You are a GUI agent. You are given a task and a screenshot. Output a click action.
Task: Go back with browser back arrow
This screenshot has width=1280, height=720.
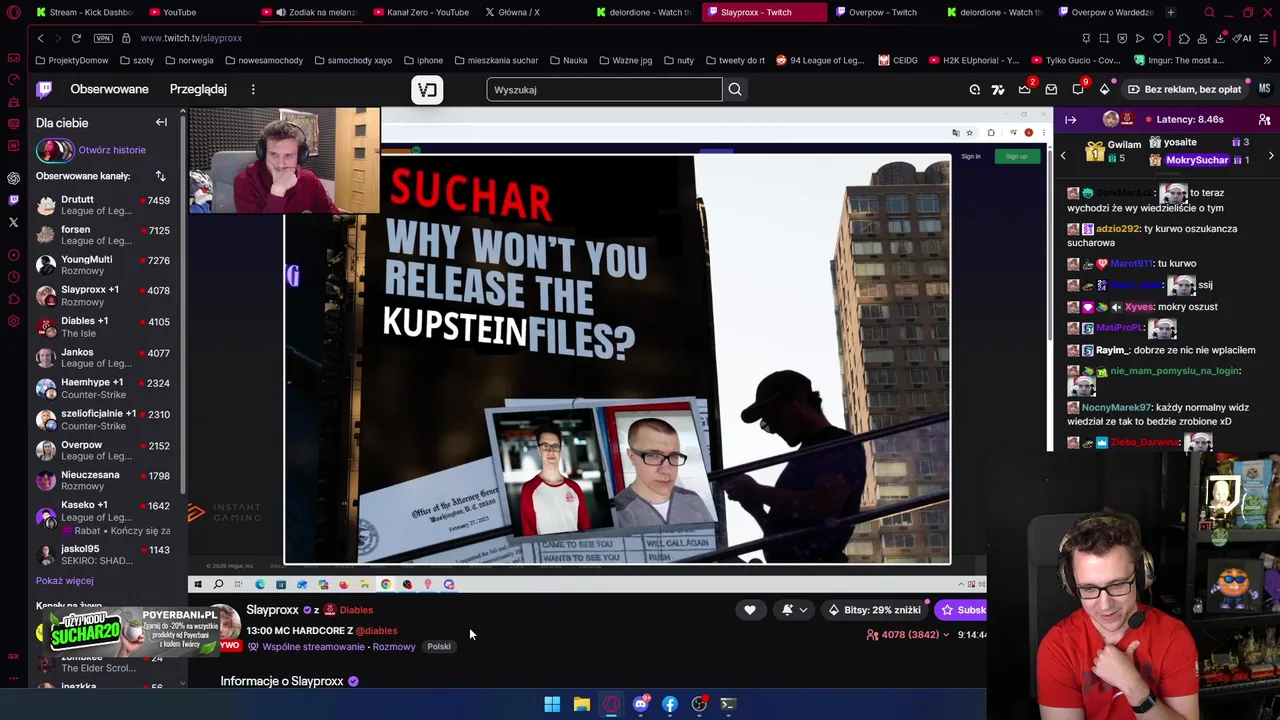40,38
